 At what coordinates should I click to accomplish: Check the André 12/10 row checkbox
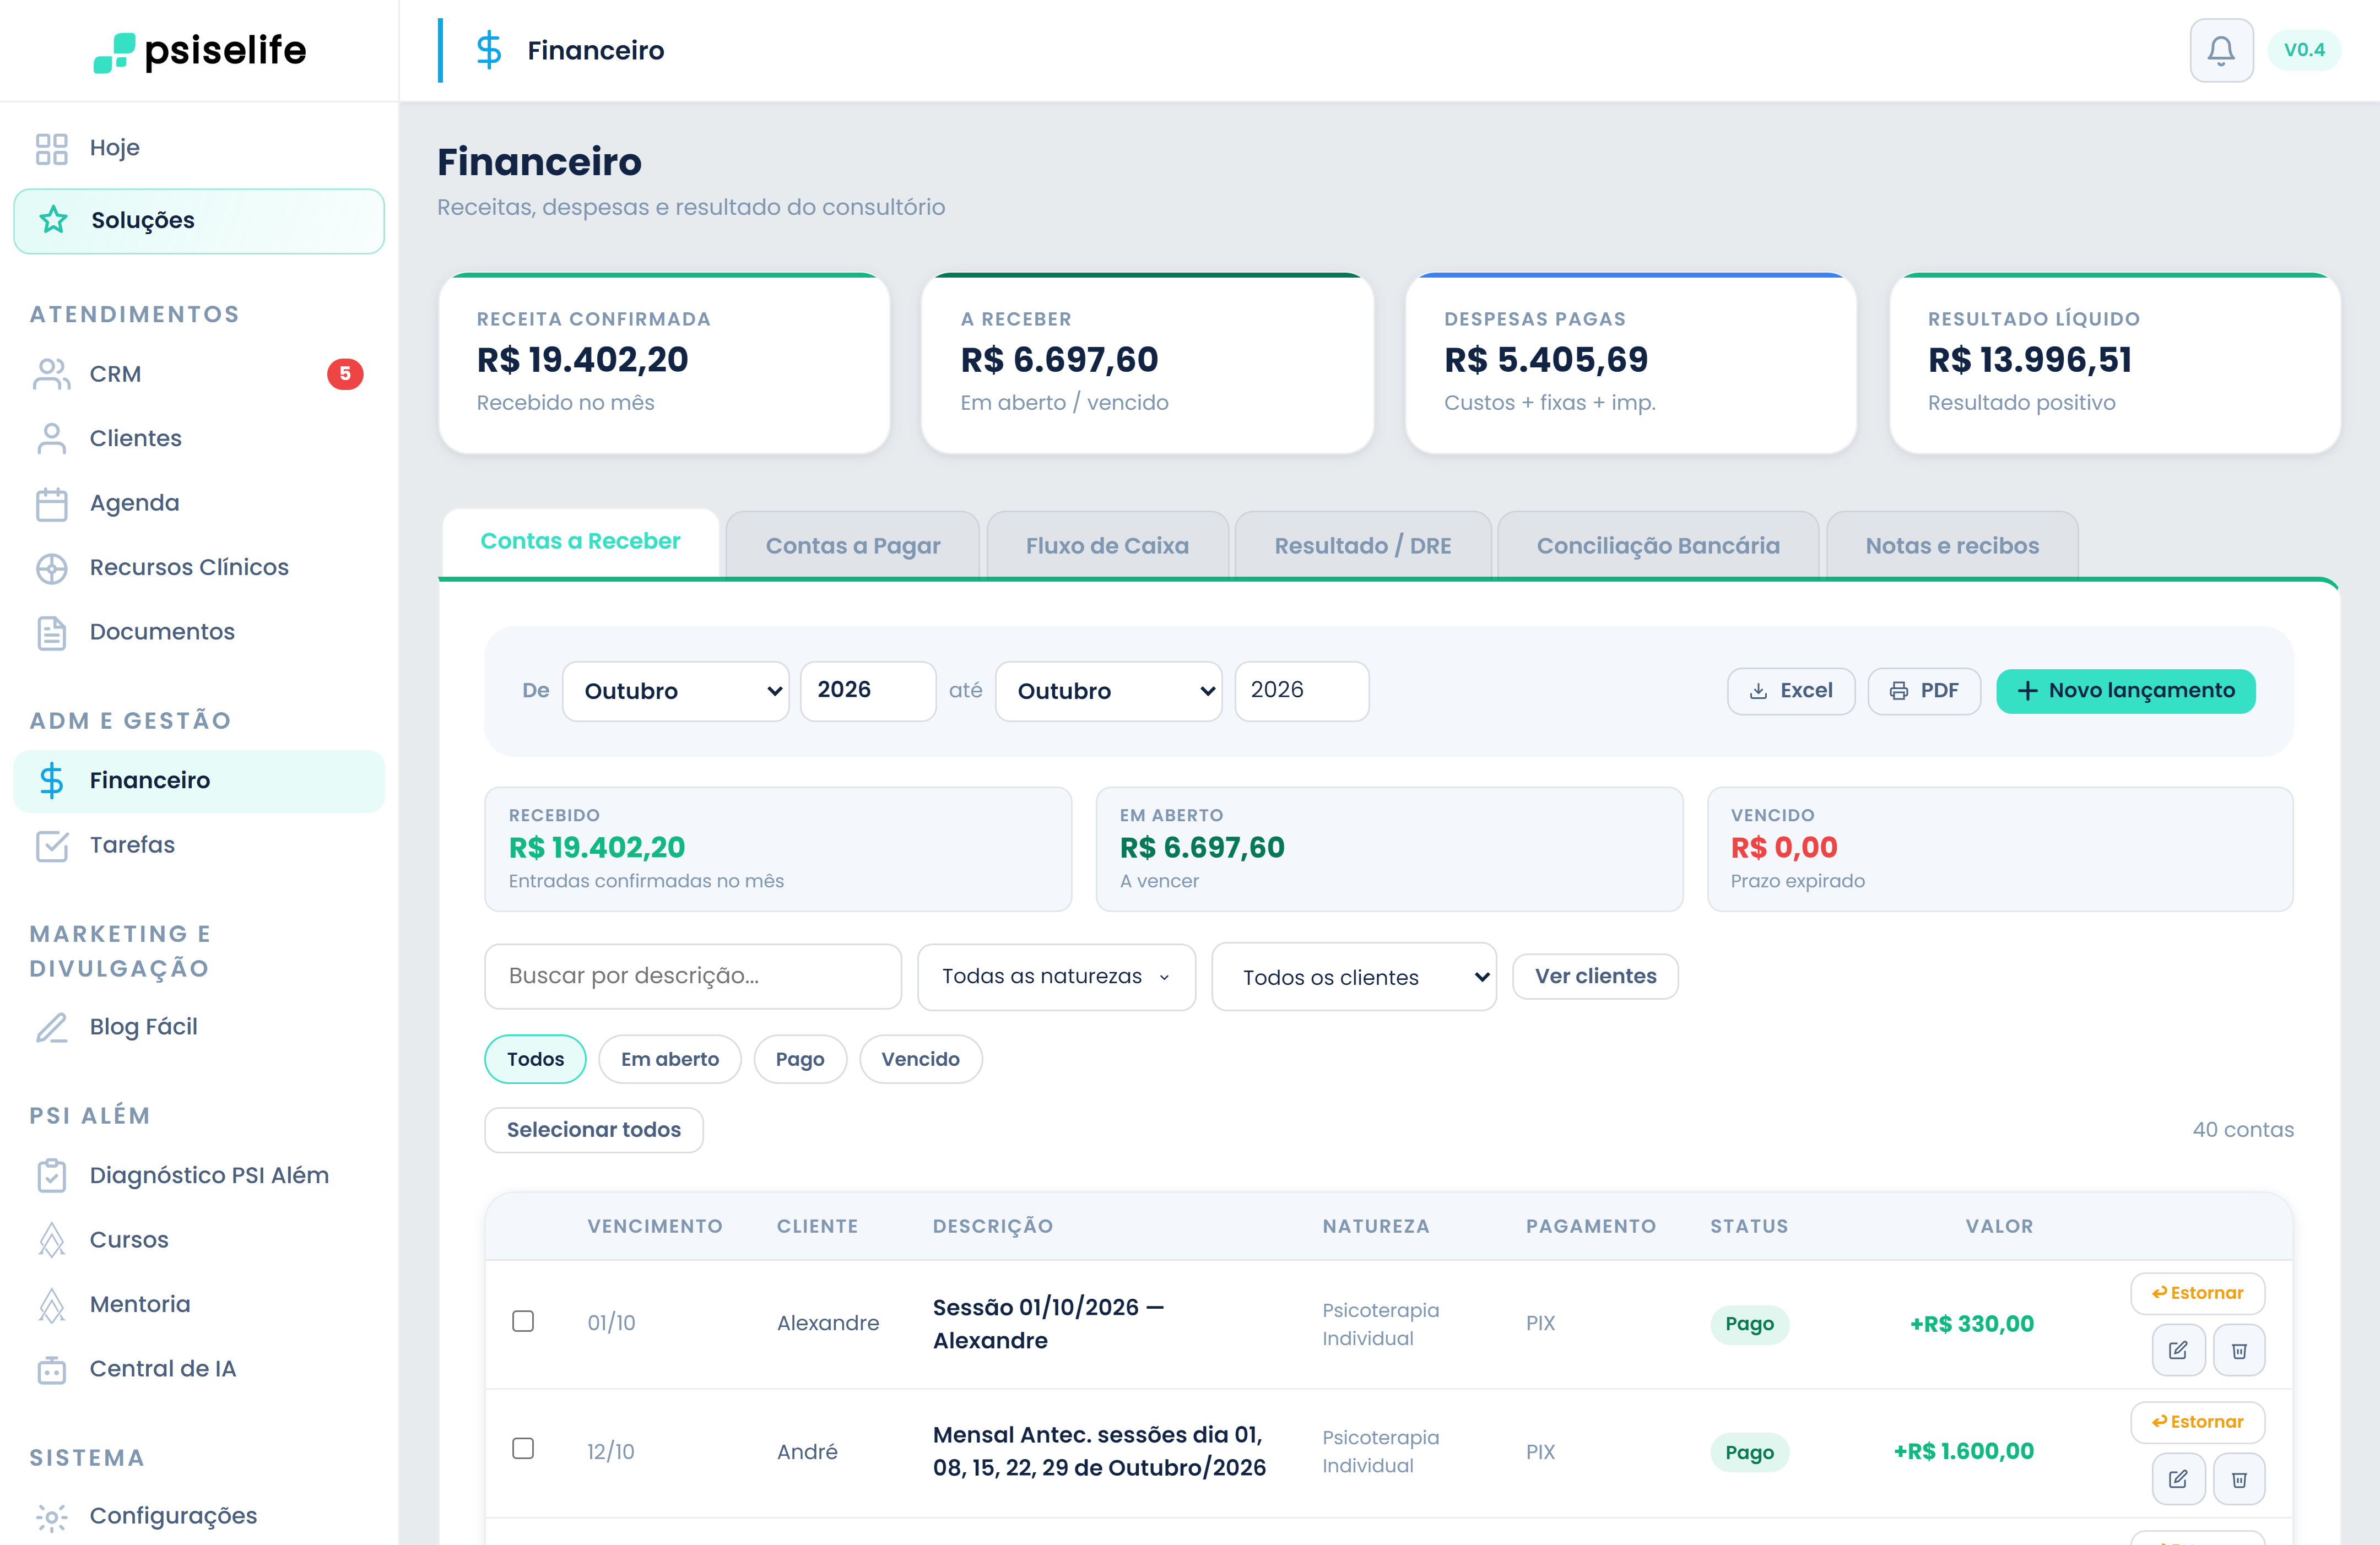[523, 1449]
